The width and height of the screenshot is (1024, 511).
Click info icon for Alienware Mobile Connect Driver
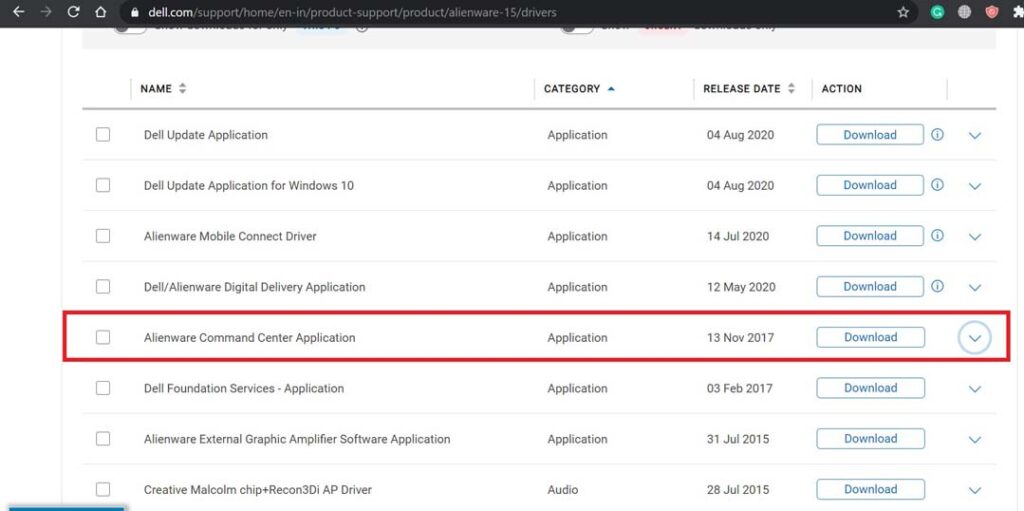[937, 236]
